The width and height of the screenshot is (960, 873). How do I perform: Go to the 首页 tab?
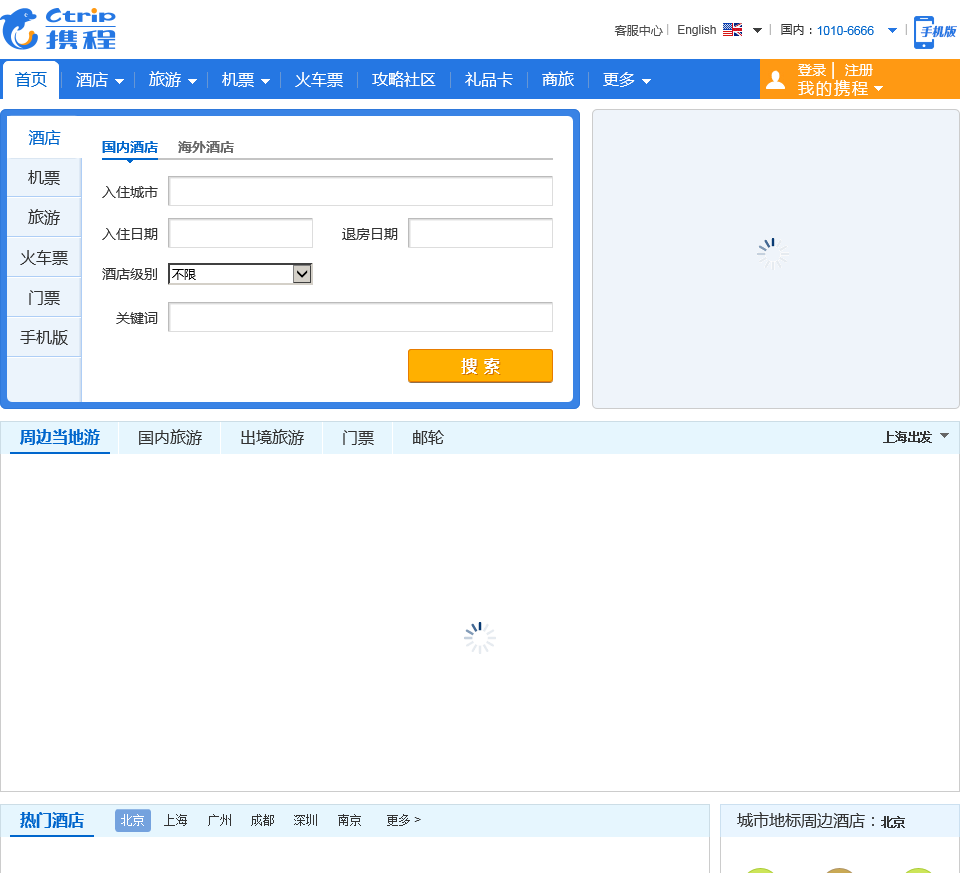[x=31, y=80]
